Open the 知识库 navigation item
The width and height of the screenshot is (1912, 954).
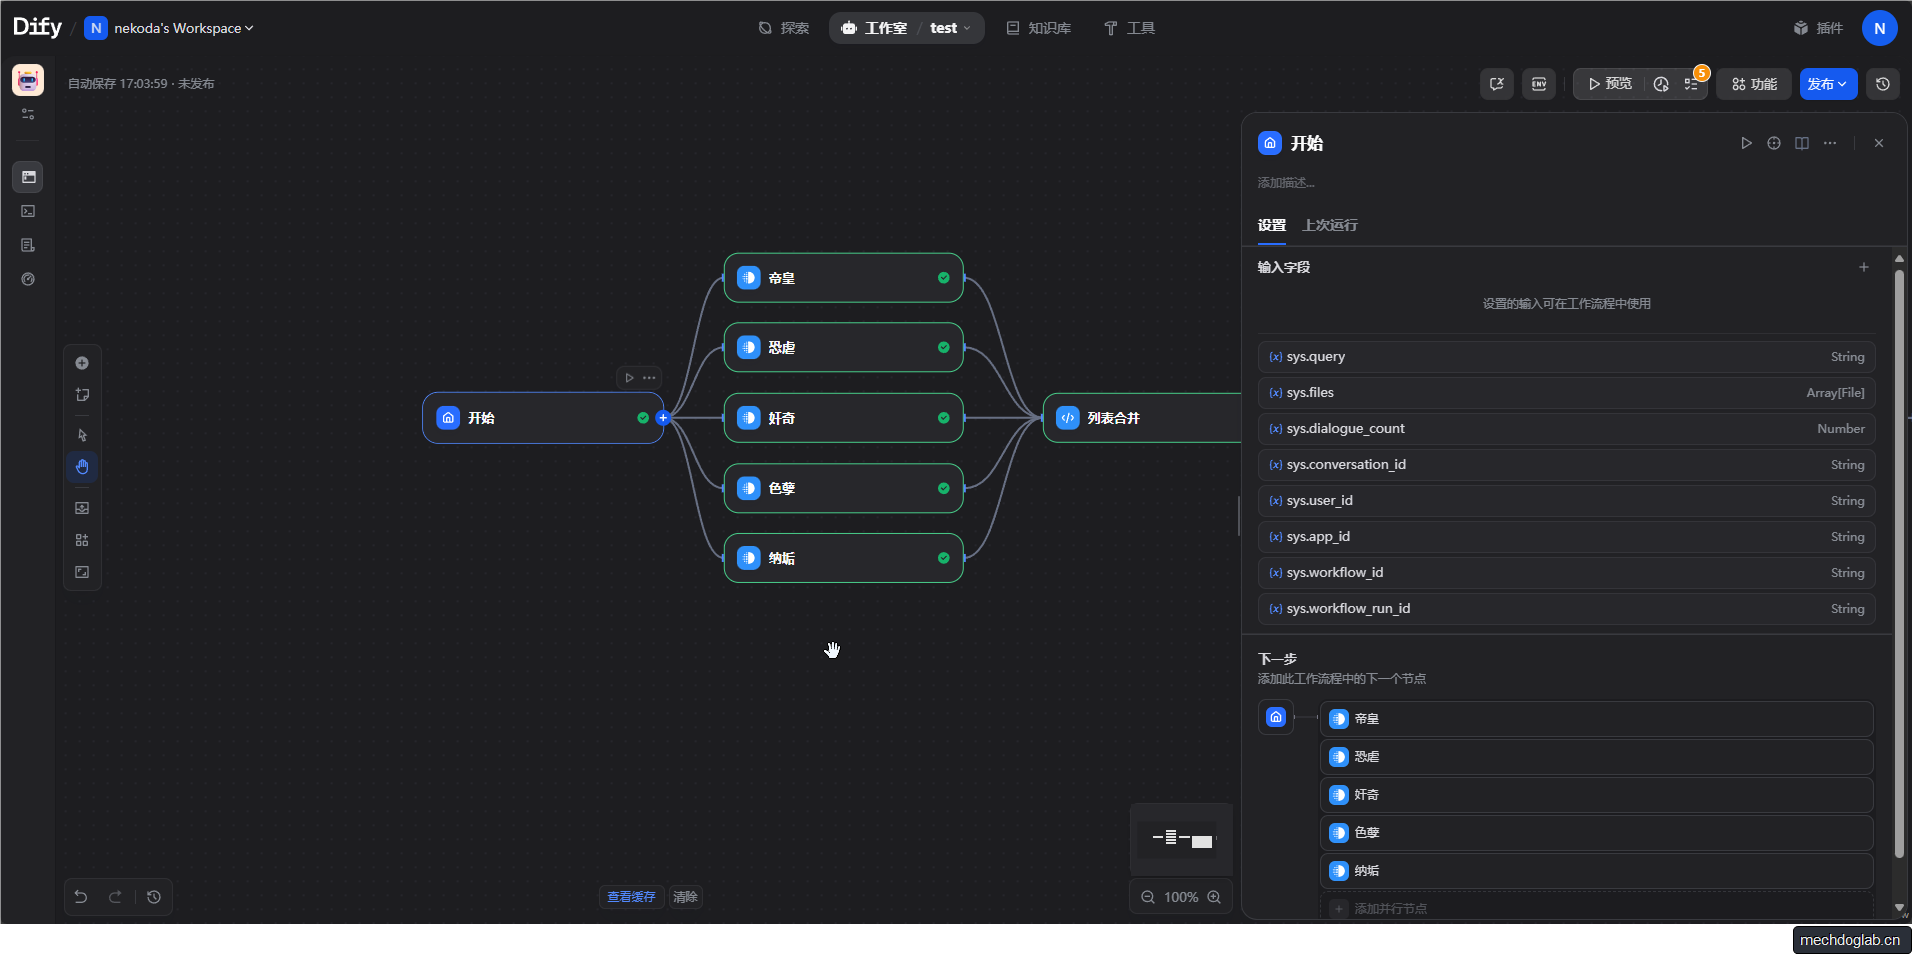tap(1039, 28)
